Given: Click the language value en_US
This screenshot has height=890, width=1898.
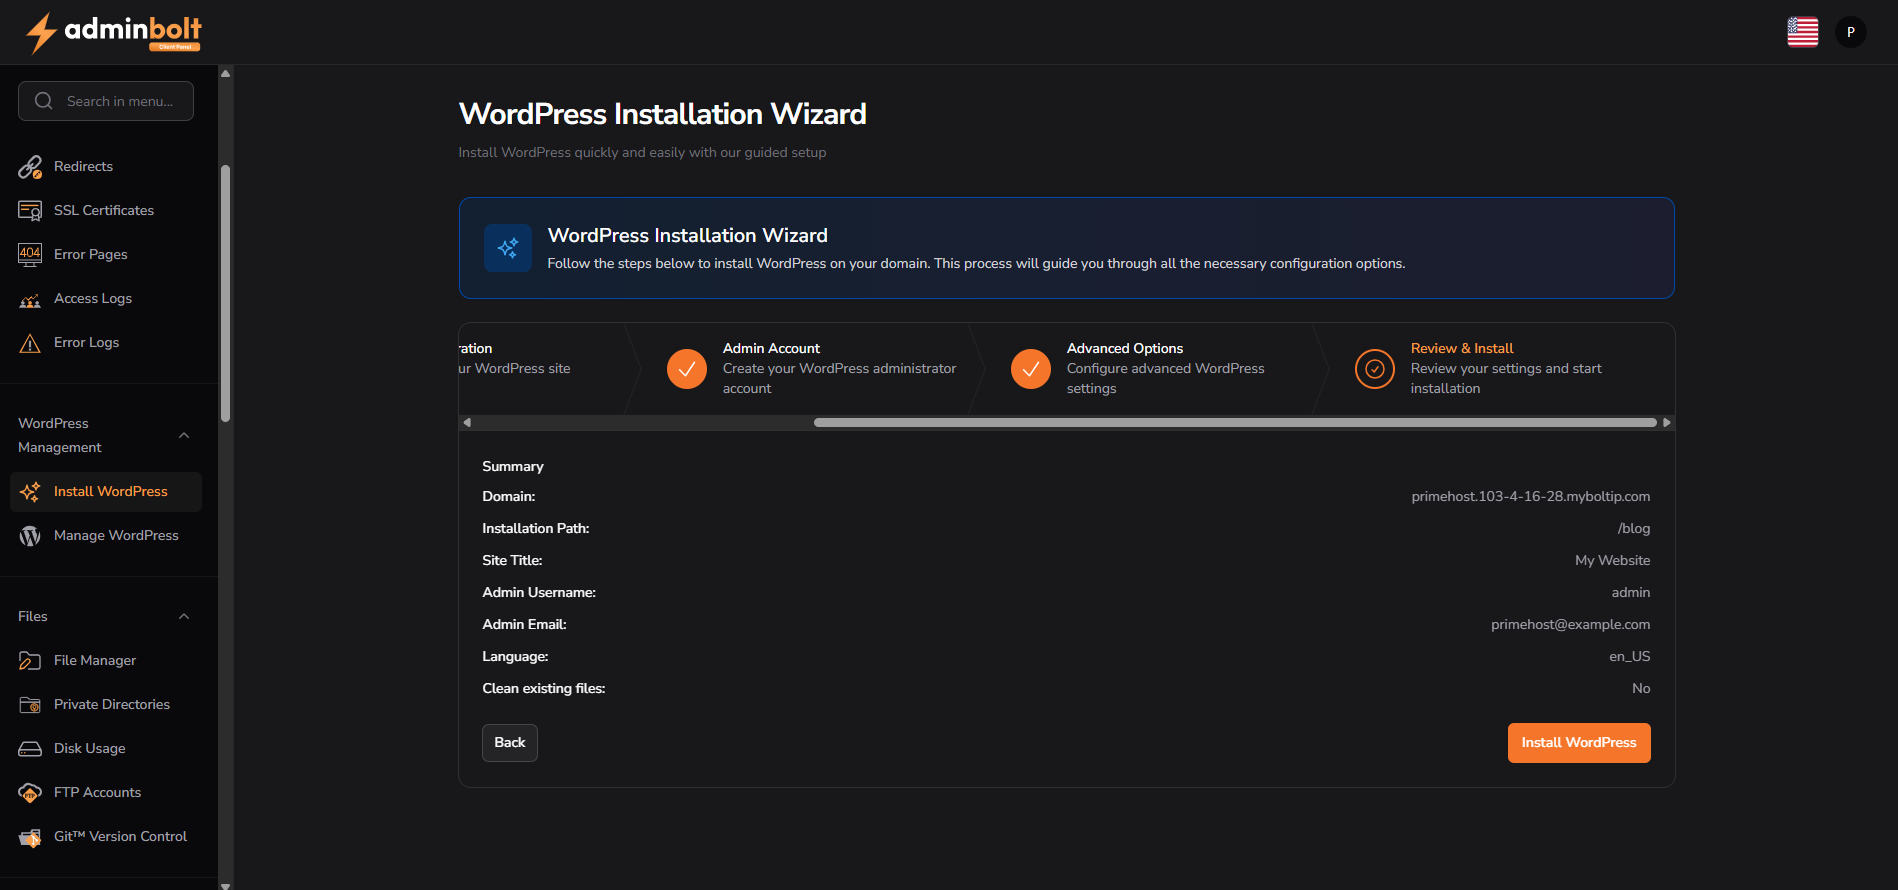Looking at the screenshot, I should (1630, 657).
